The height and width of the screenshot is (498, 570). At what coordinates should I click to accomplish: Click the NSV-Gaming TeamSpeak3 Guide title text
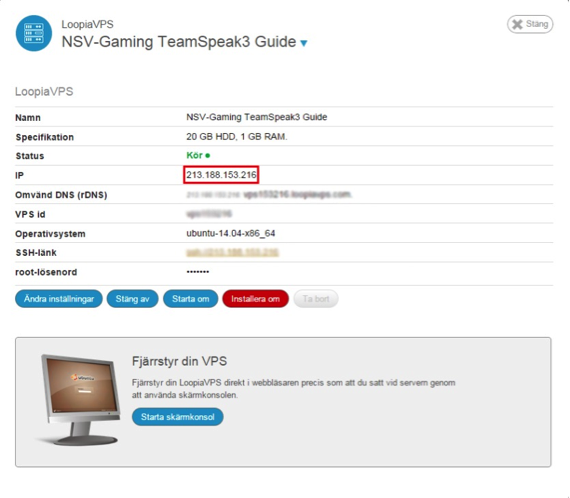point(179,42)
